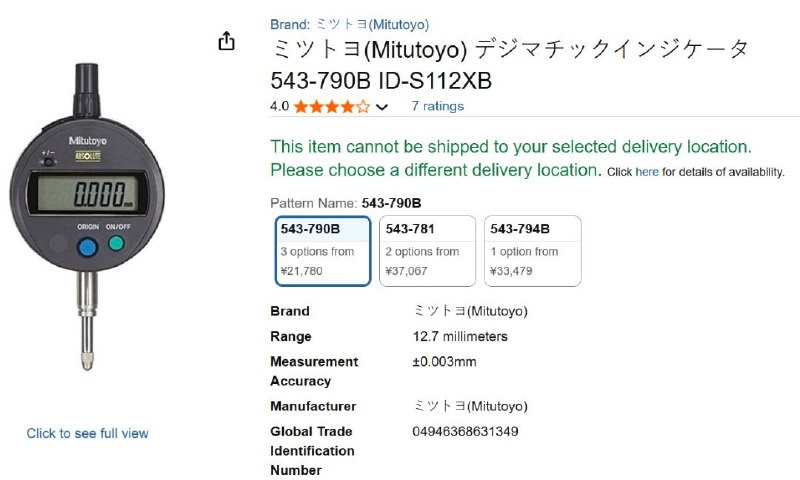Screen dimensions: 800x480
Task: Click the orange star rating icons
Action: tap(332, 106)
